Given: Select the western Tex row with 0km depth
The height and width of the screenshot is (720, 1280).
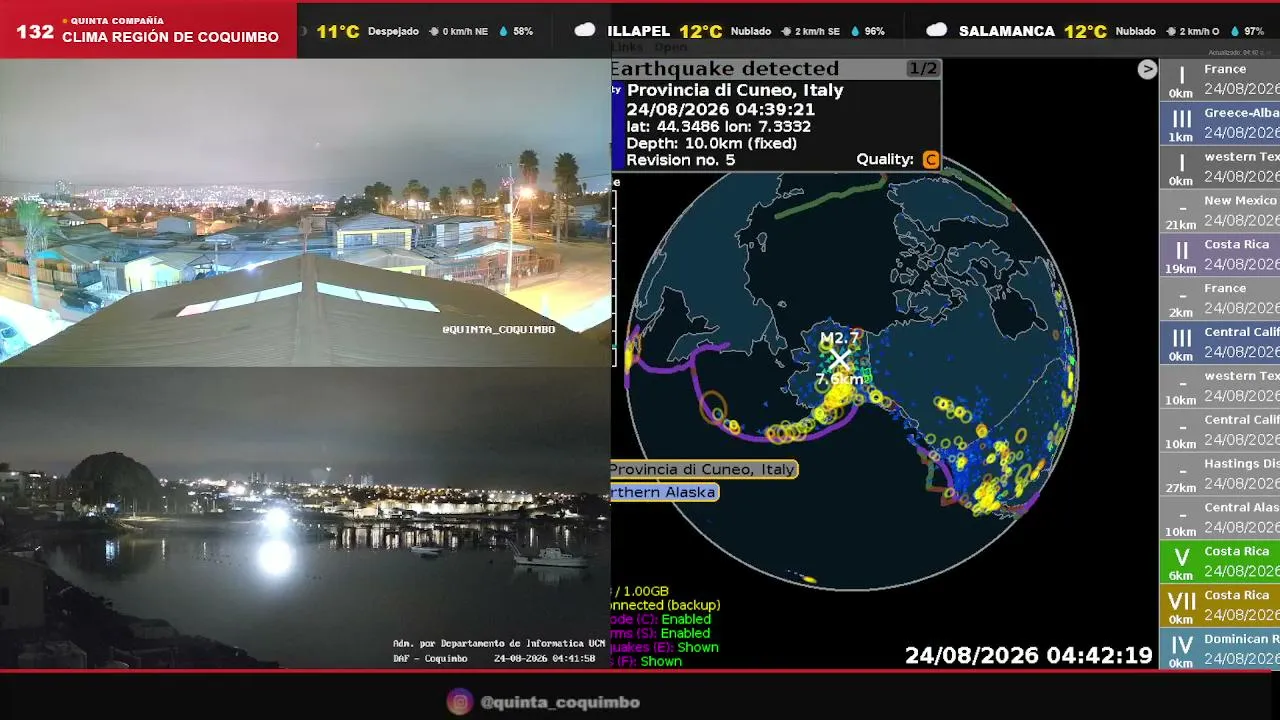Looking at the screenshot, I should click(1220, 168).
